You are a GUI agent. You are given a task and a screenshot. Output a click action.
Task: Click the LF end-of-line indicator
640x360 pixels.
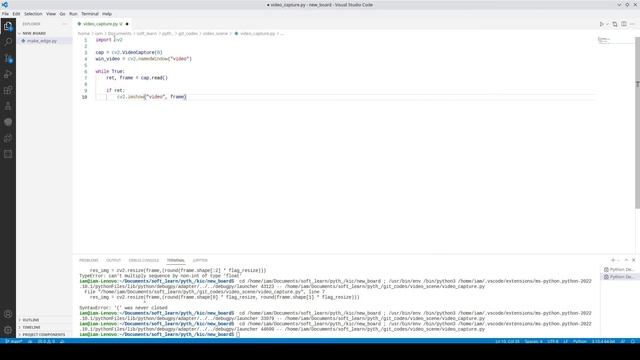pos(566,341)
